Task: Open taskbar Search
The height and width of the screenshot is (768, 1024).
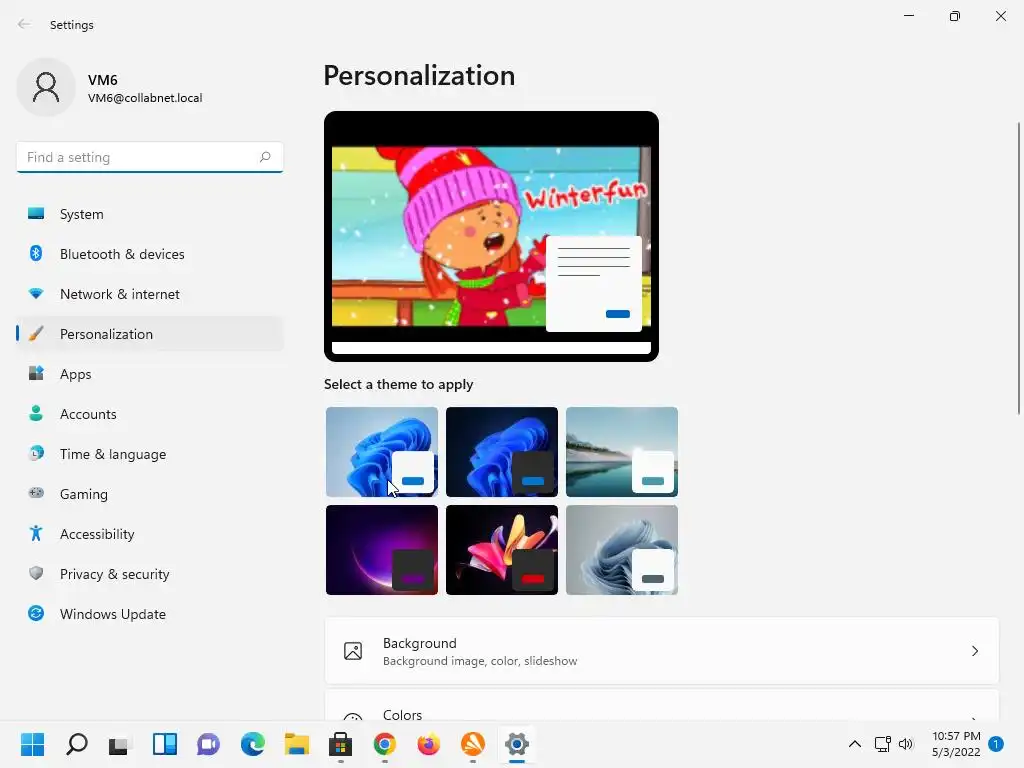Action: click(76, 744)
